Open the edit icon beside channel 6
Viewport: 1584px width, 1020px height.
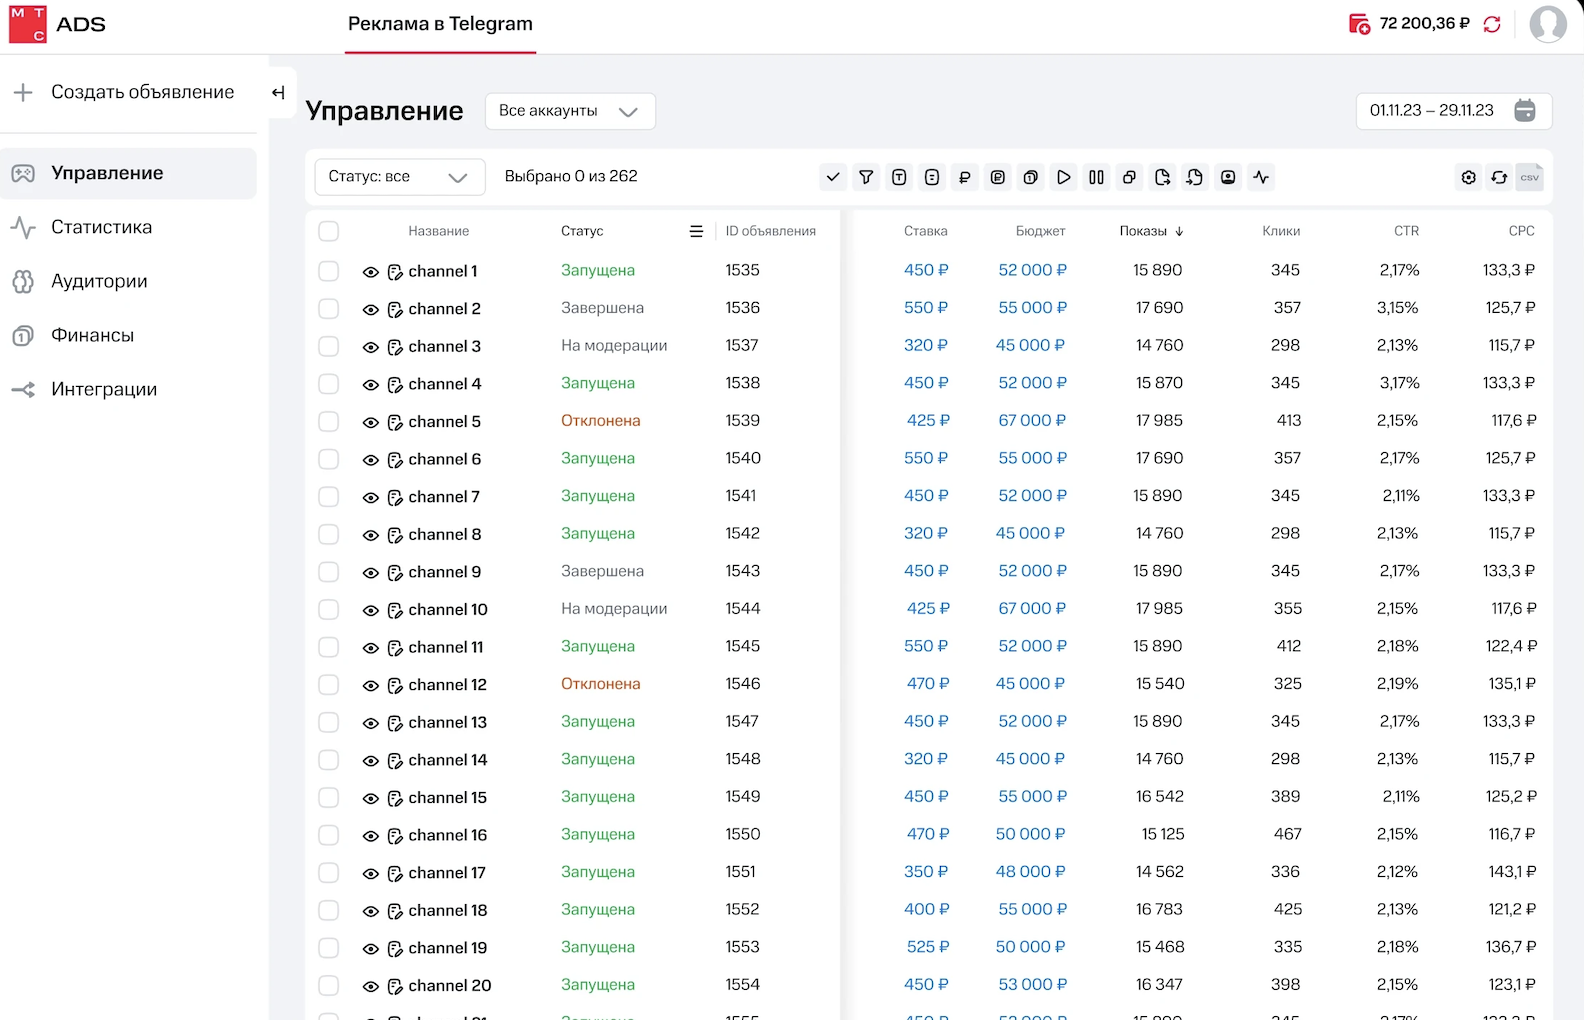[395, 460]
